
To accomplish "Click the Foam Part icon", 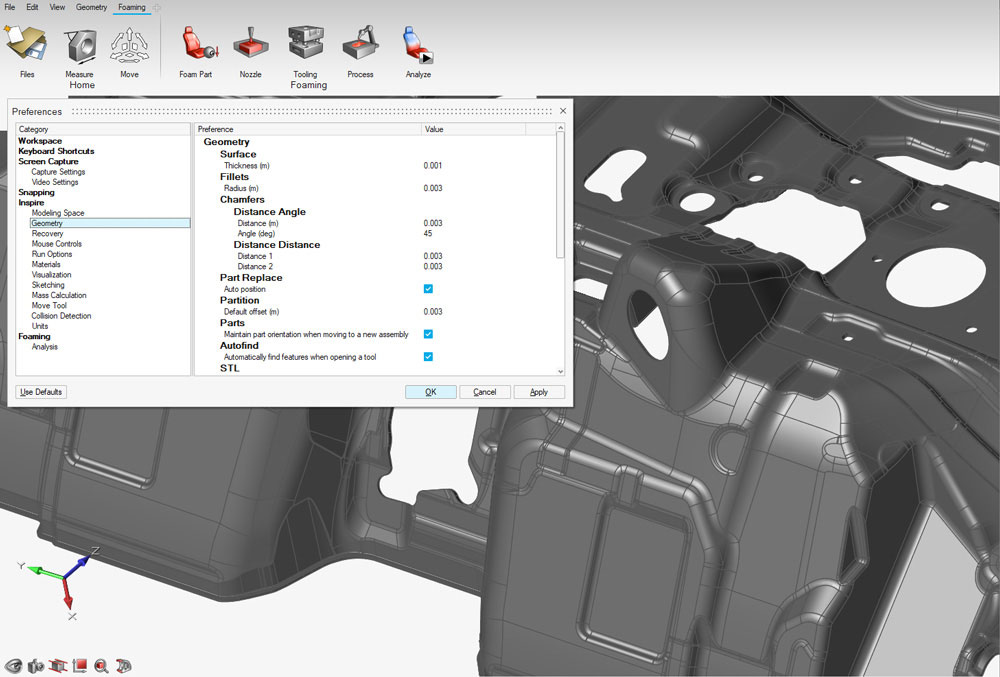I will 195,47.
